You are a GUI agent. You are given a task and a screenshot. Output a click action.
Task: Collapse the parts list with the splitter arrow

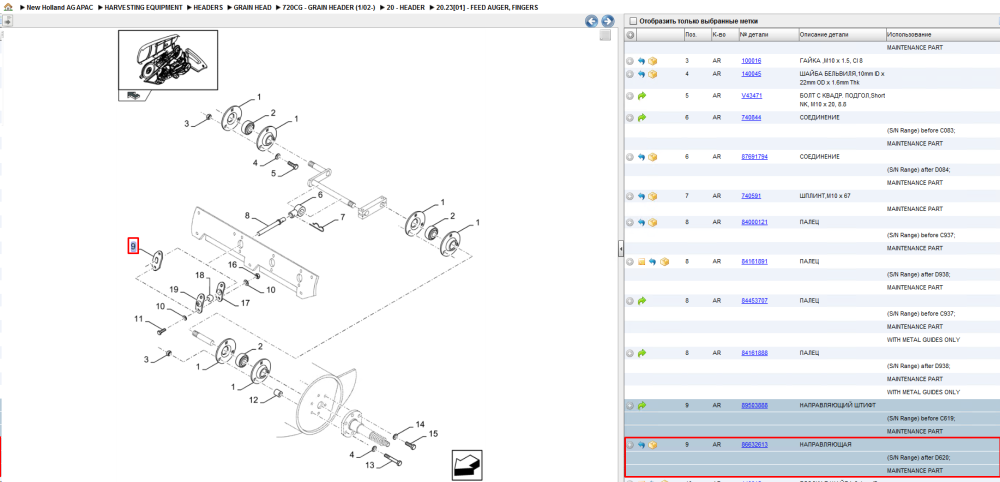coord(621,248)
